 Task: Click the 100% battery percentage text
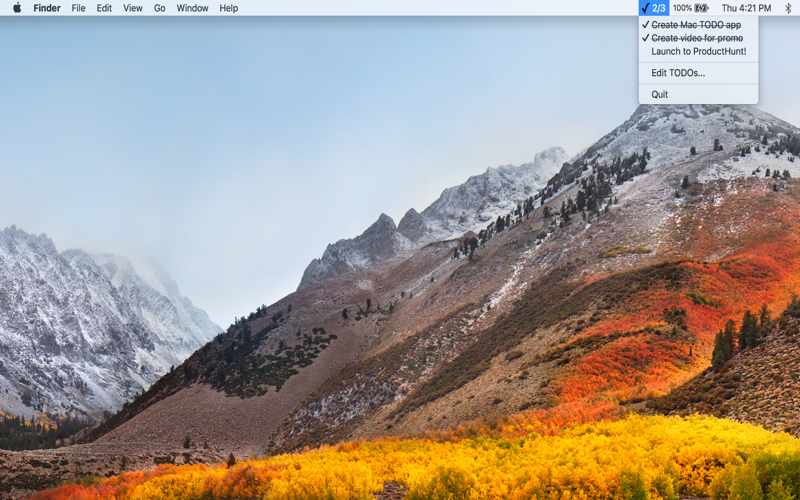(682, 8)
